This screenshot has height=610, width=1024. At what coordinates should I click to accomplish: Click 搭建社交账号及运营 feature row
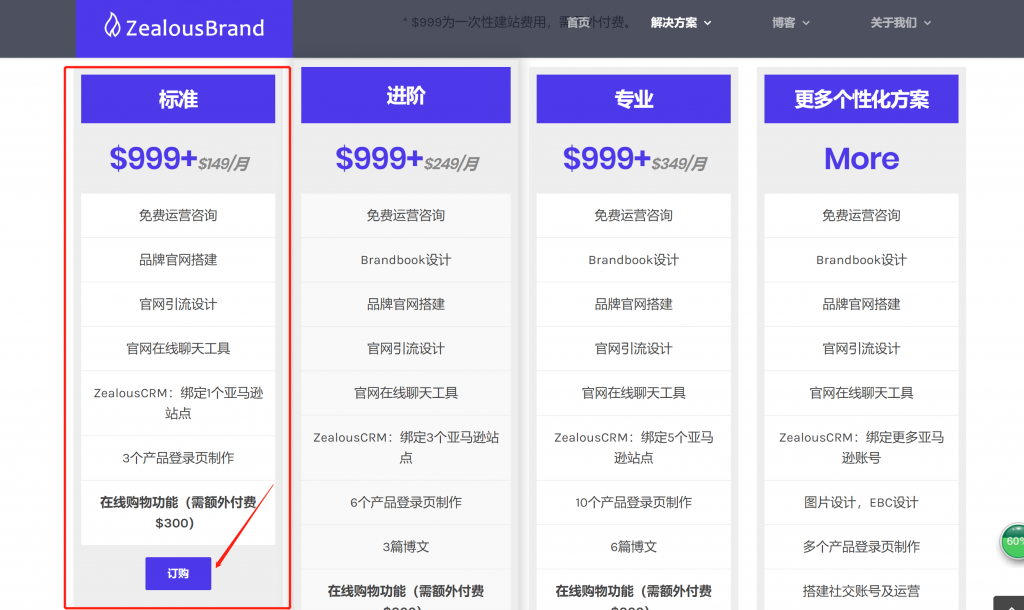pyautogui.click(x=861, y=591)
